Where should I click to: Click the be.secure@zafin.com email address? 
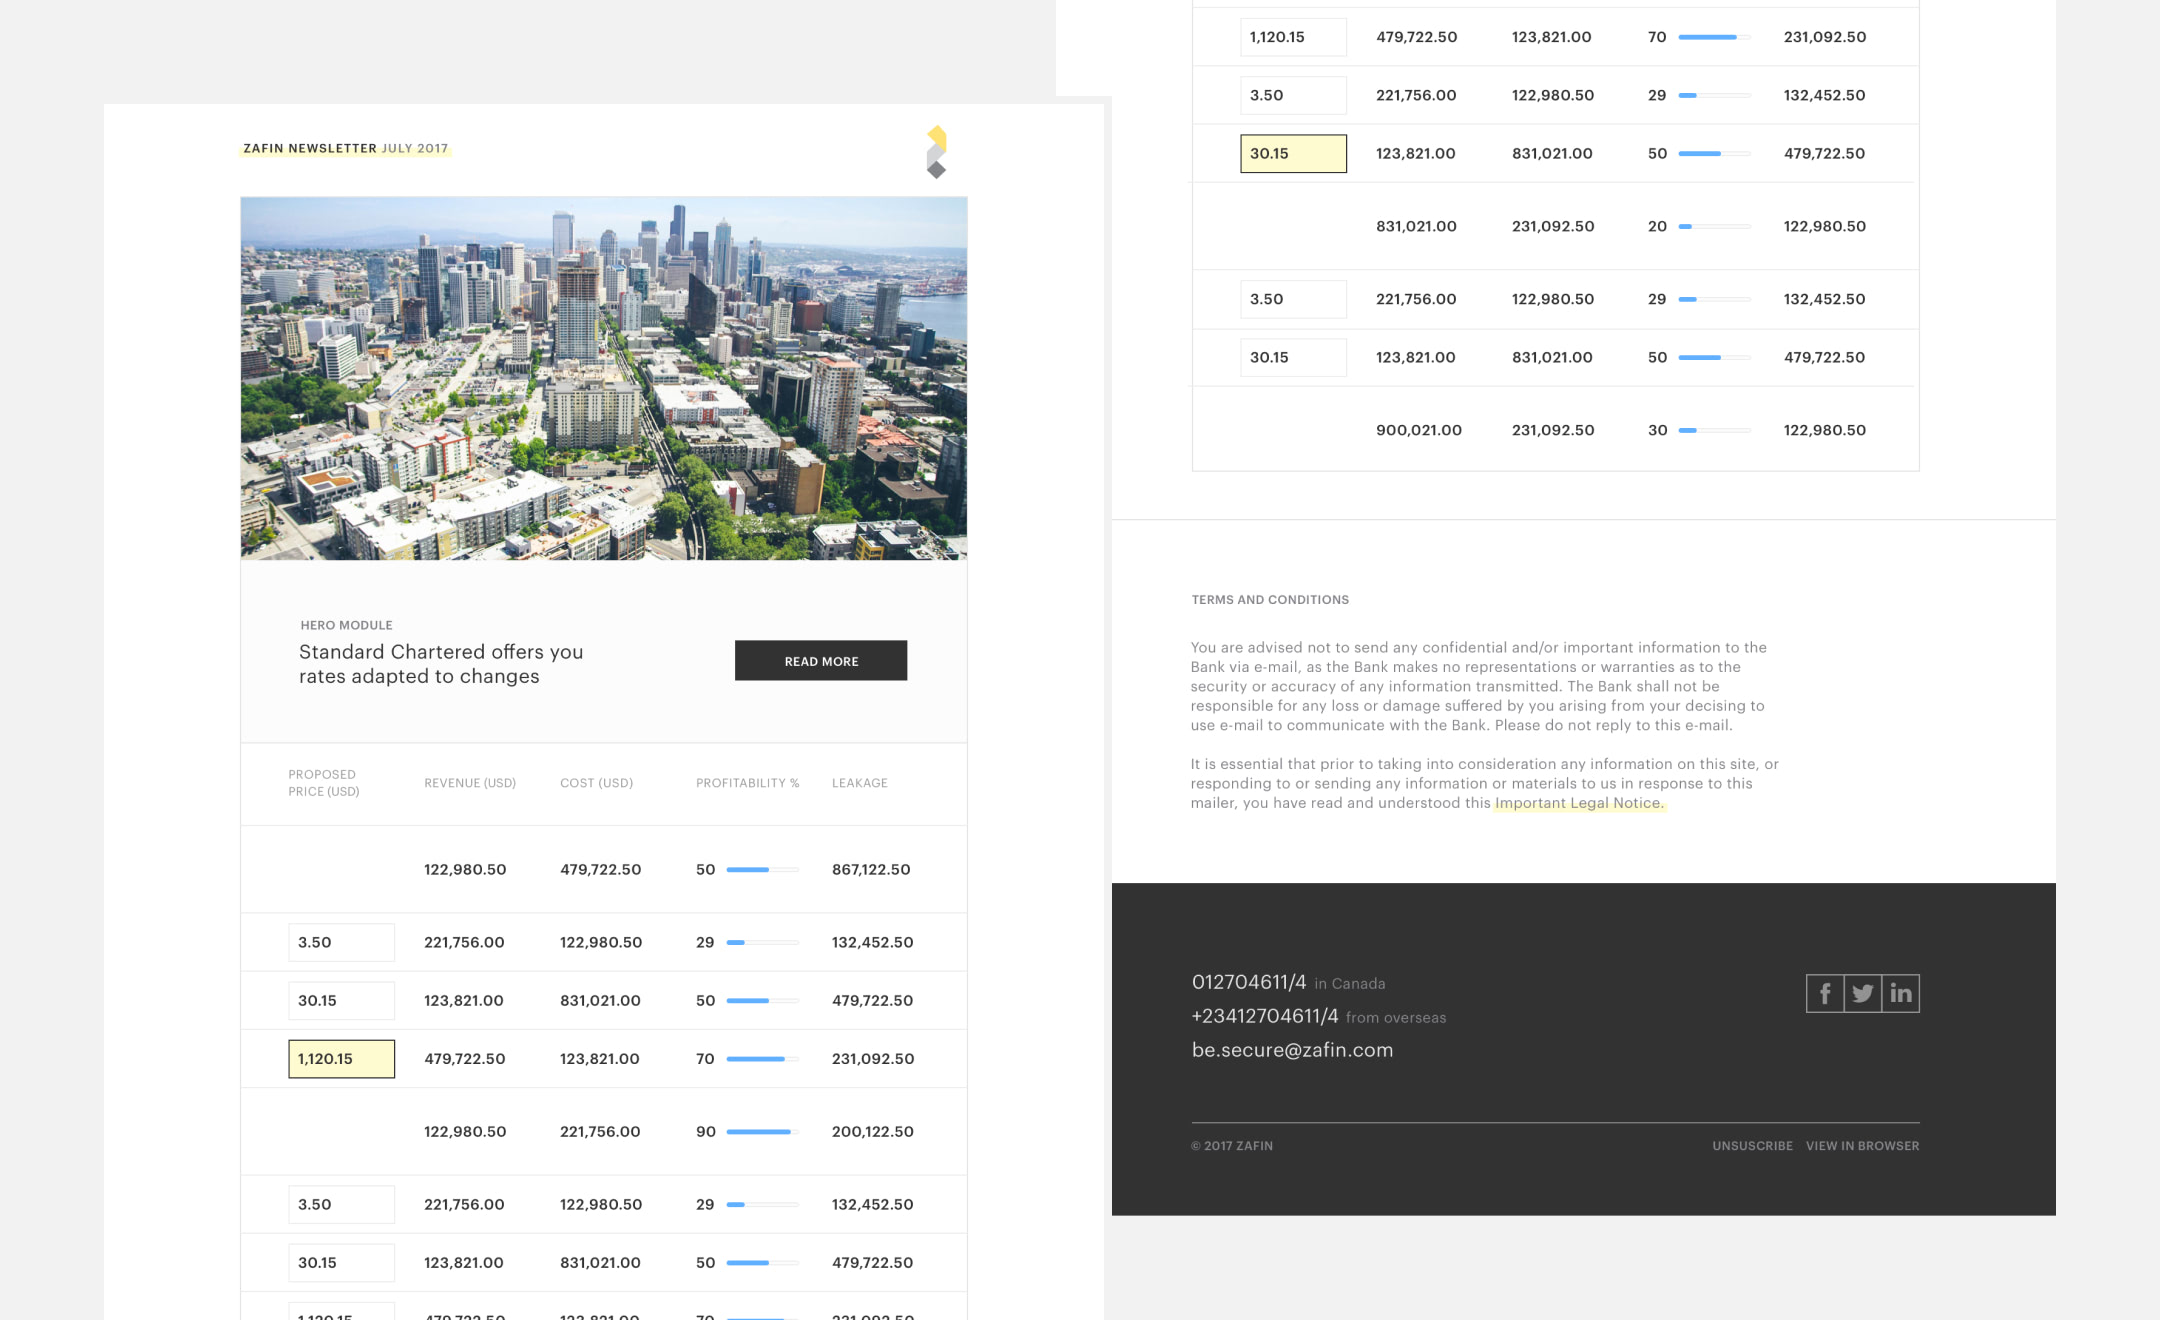[x=1292, y=1050]
